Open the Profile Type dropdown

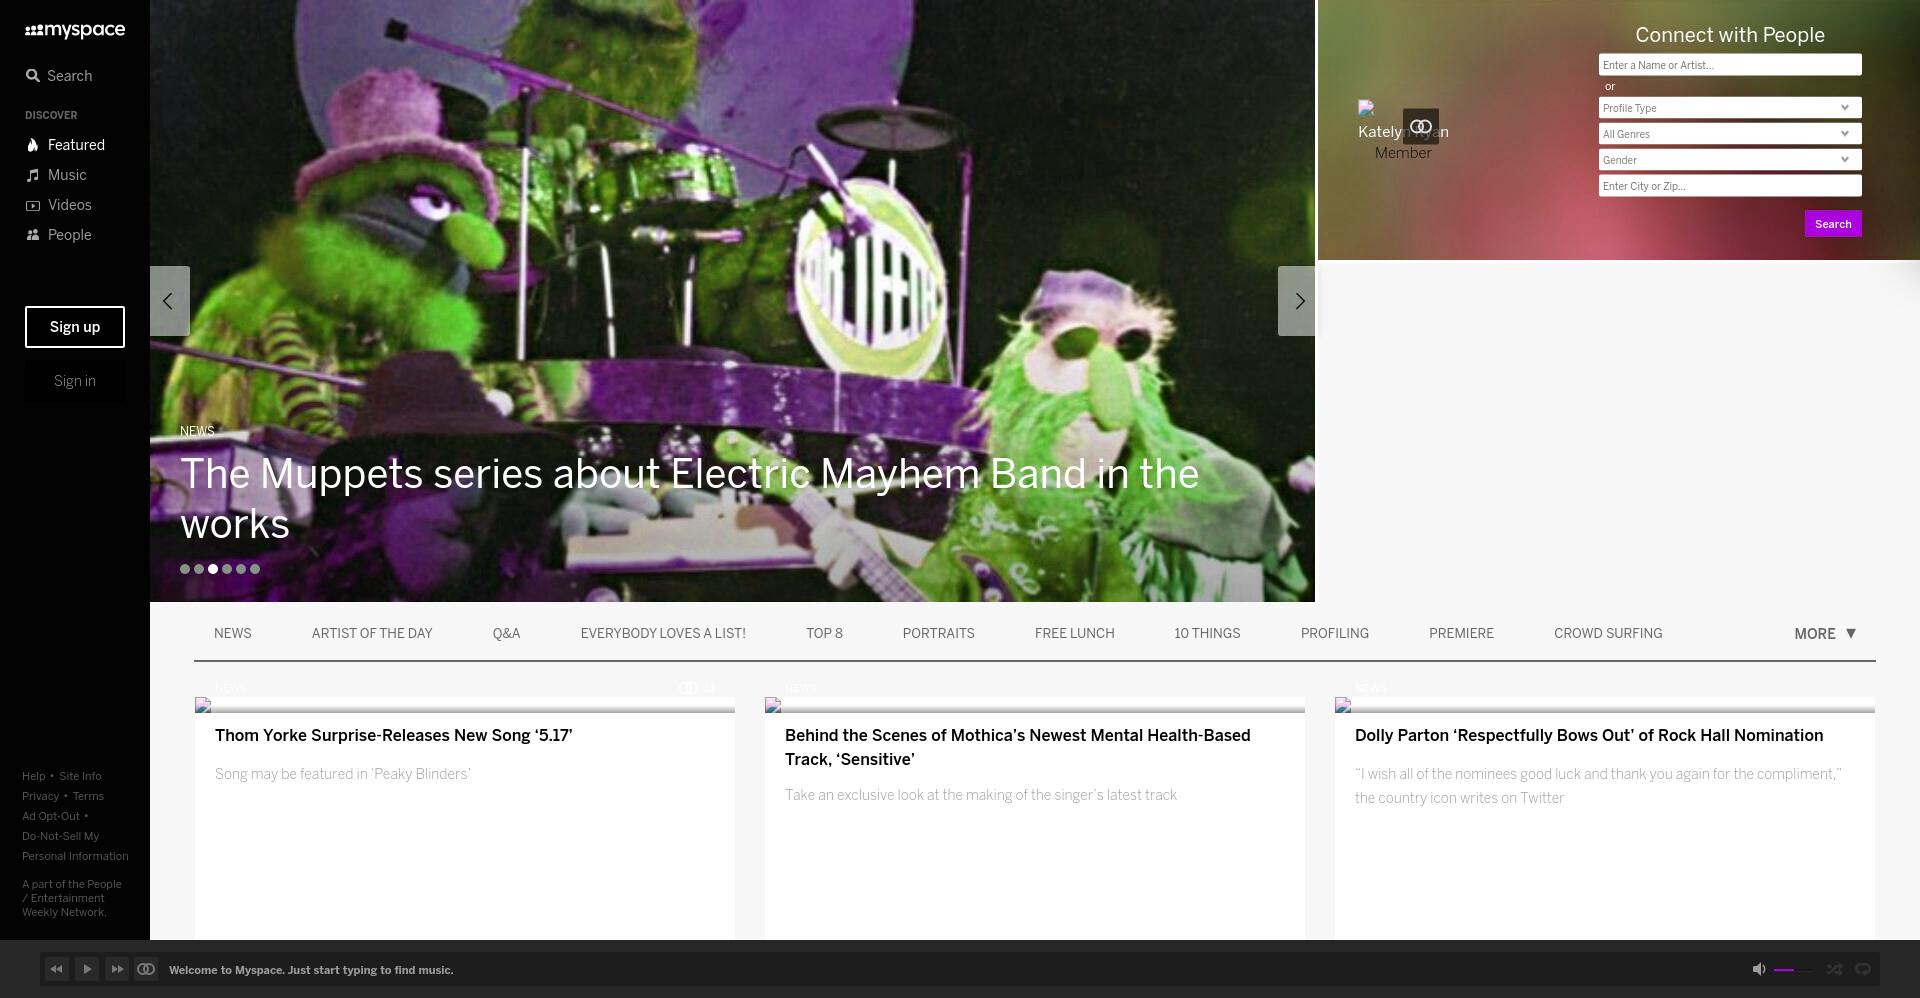click(x=1730, y=108)
